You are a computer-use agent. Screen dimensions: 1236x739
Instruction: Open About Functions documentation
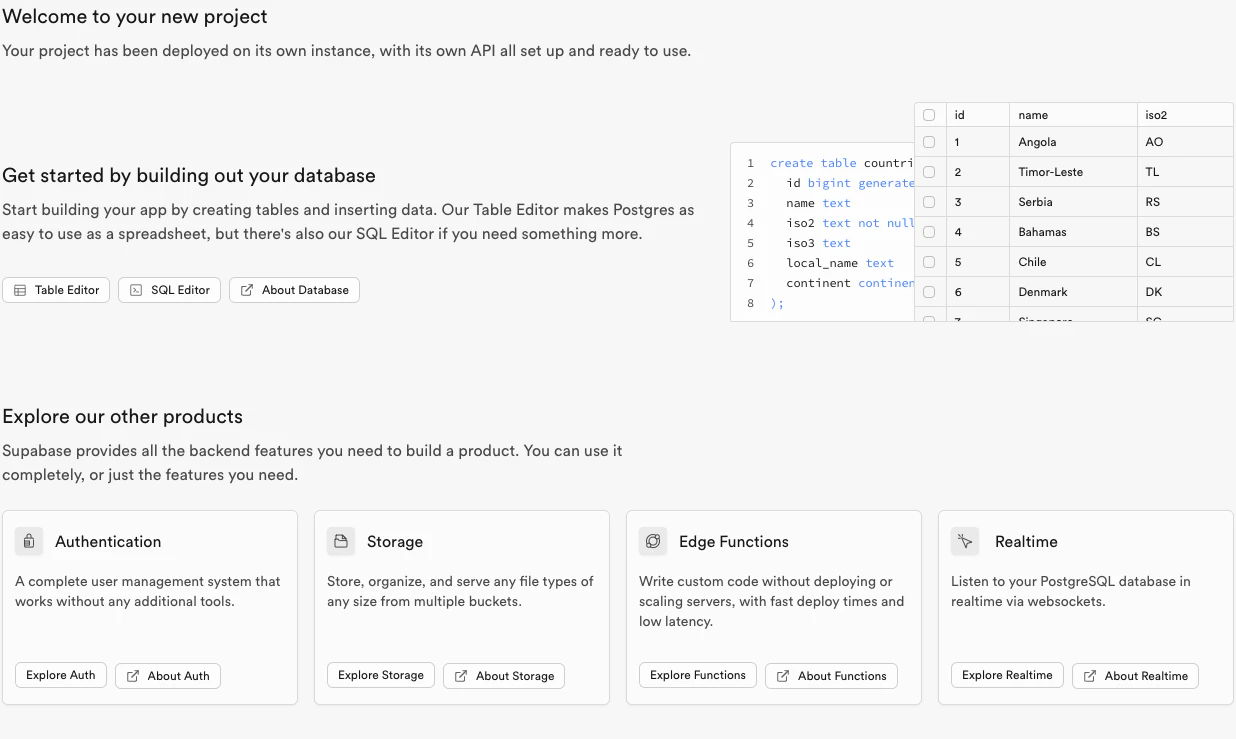pos(831,676)
